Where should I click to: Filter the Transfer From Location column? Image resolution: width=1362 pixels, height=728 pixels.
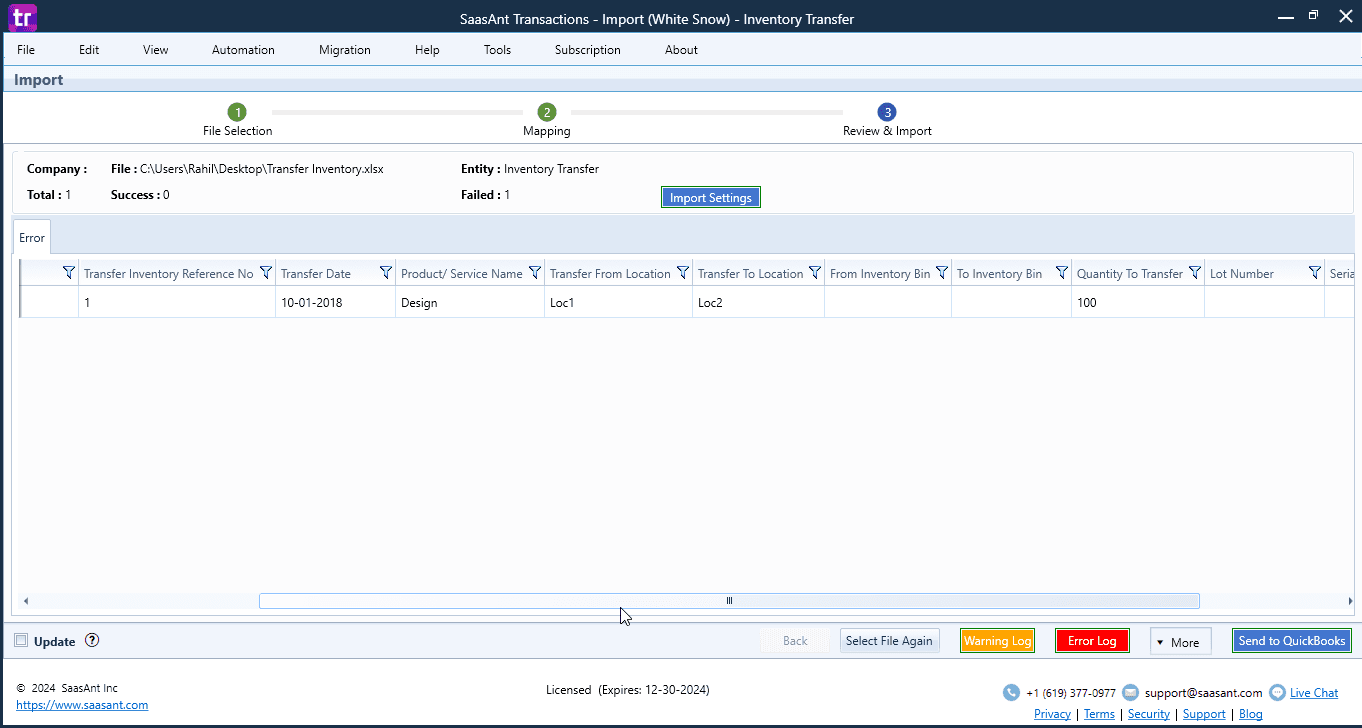(x=683, y=273)
